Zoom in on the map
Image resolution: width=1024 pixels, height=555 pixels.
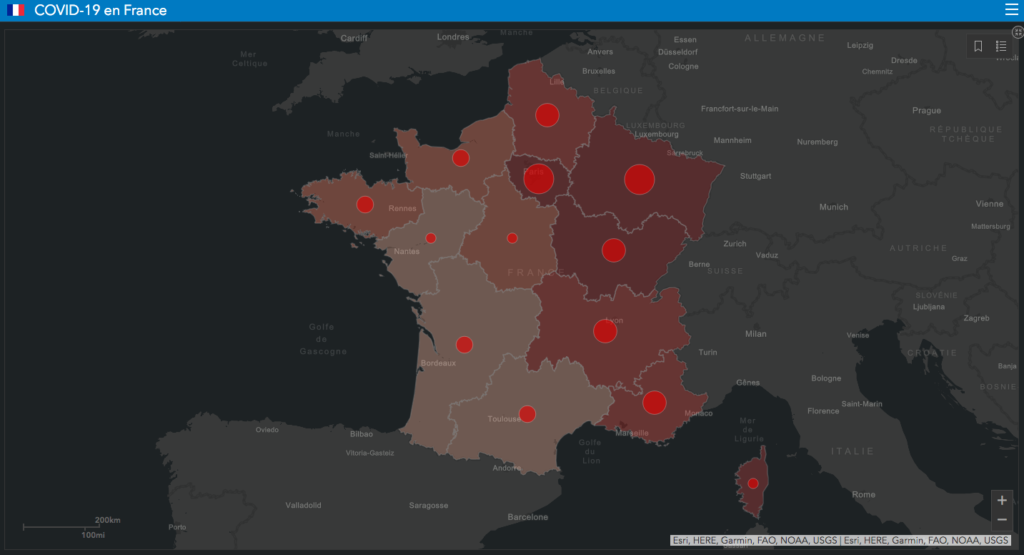click(x=1002, y=500)
